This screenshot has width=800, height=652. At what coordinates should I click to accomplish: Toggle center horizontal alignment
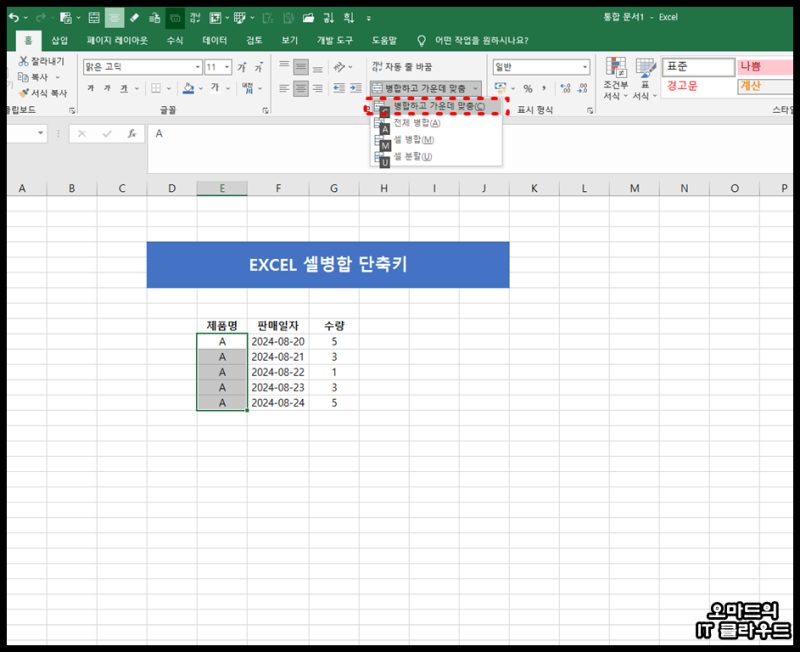tap(301, 88)
